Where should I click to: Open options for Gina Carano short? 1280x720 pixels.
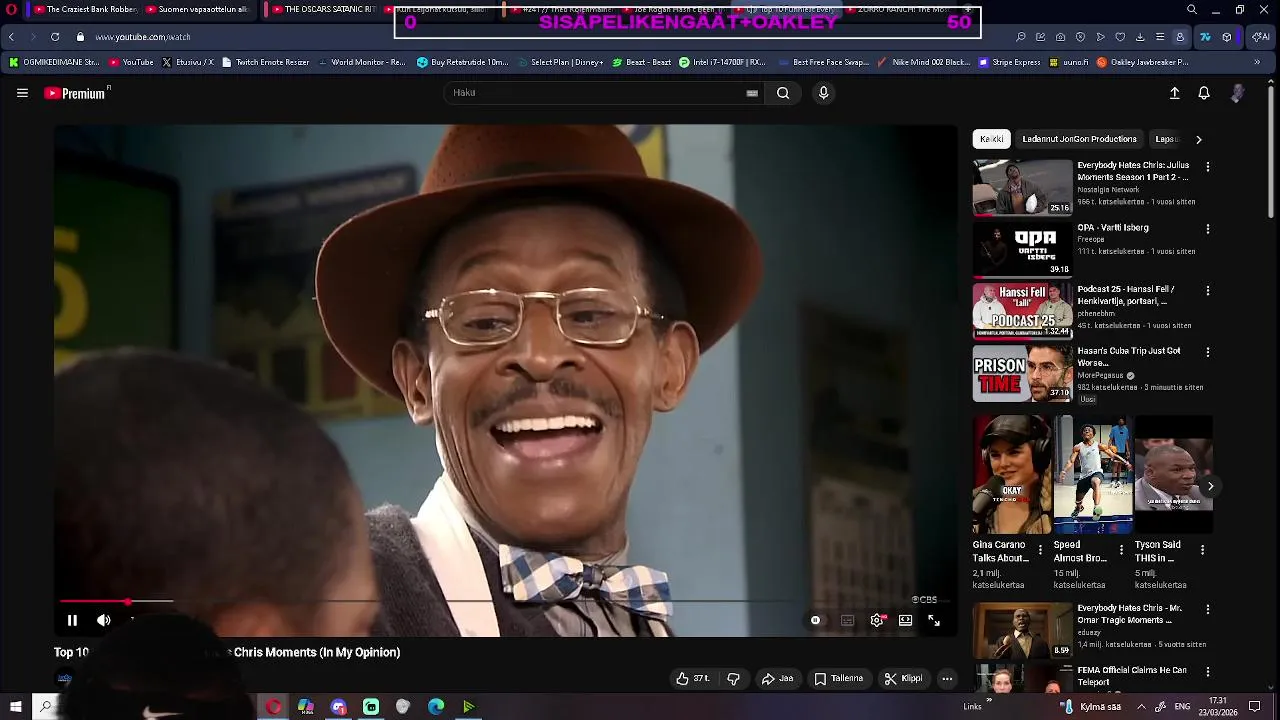click(x=1040, y=550)
